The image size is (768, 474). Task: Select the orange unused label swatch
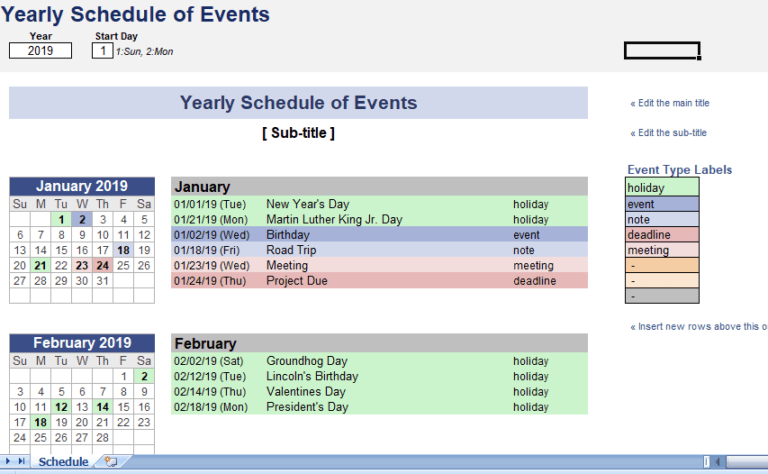pos(662,265)
